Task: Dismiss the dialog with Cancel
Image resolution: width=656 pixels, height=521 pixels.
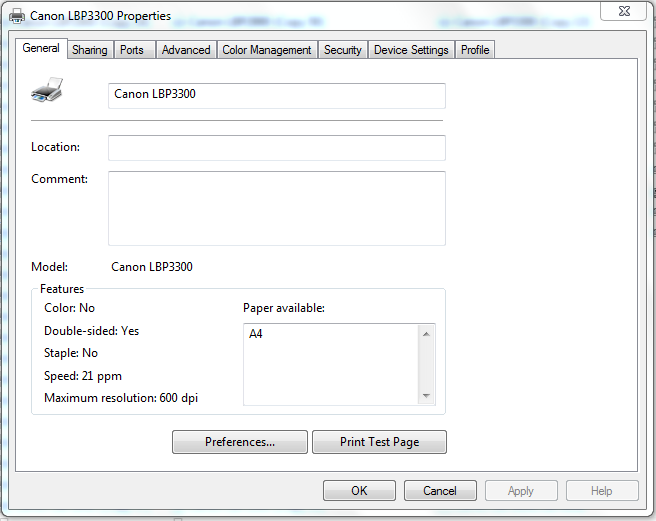Action: [x=440, y=490]
